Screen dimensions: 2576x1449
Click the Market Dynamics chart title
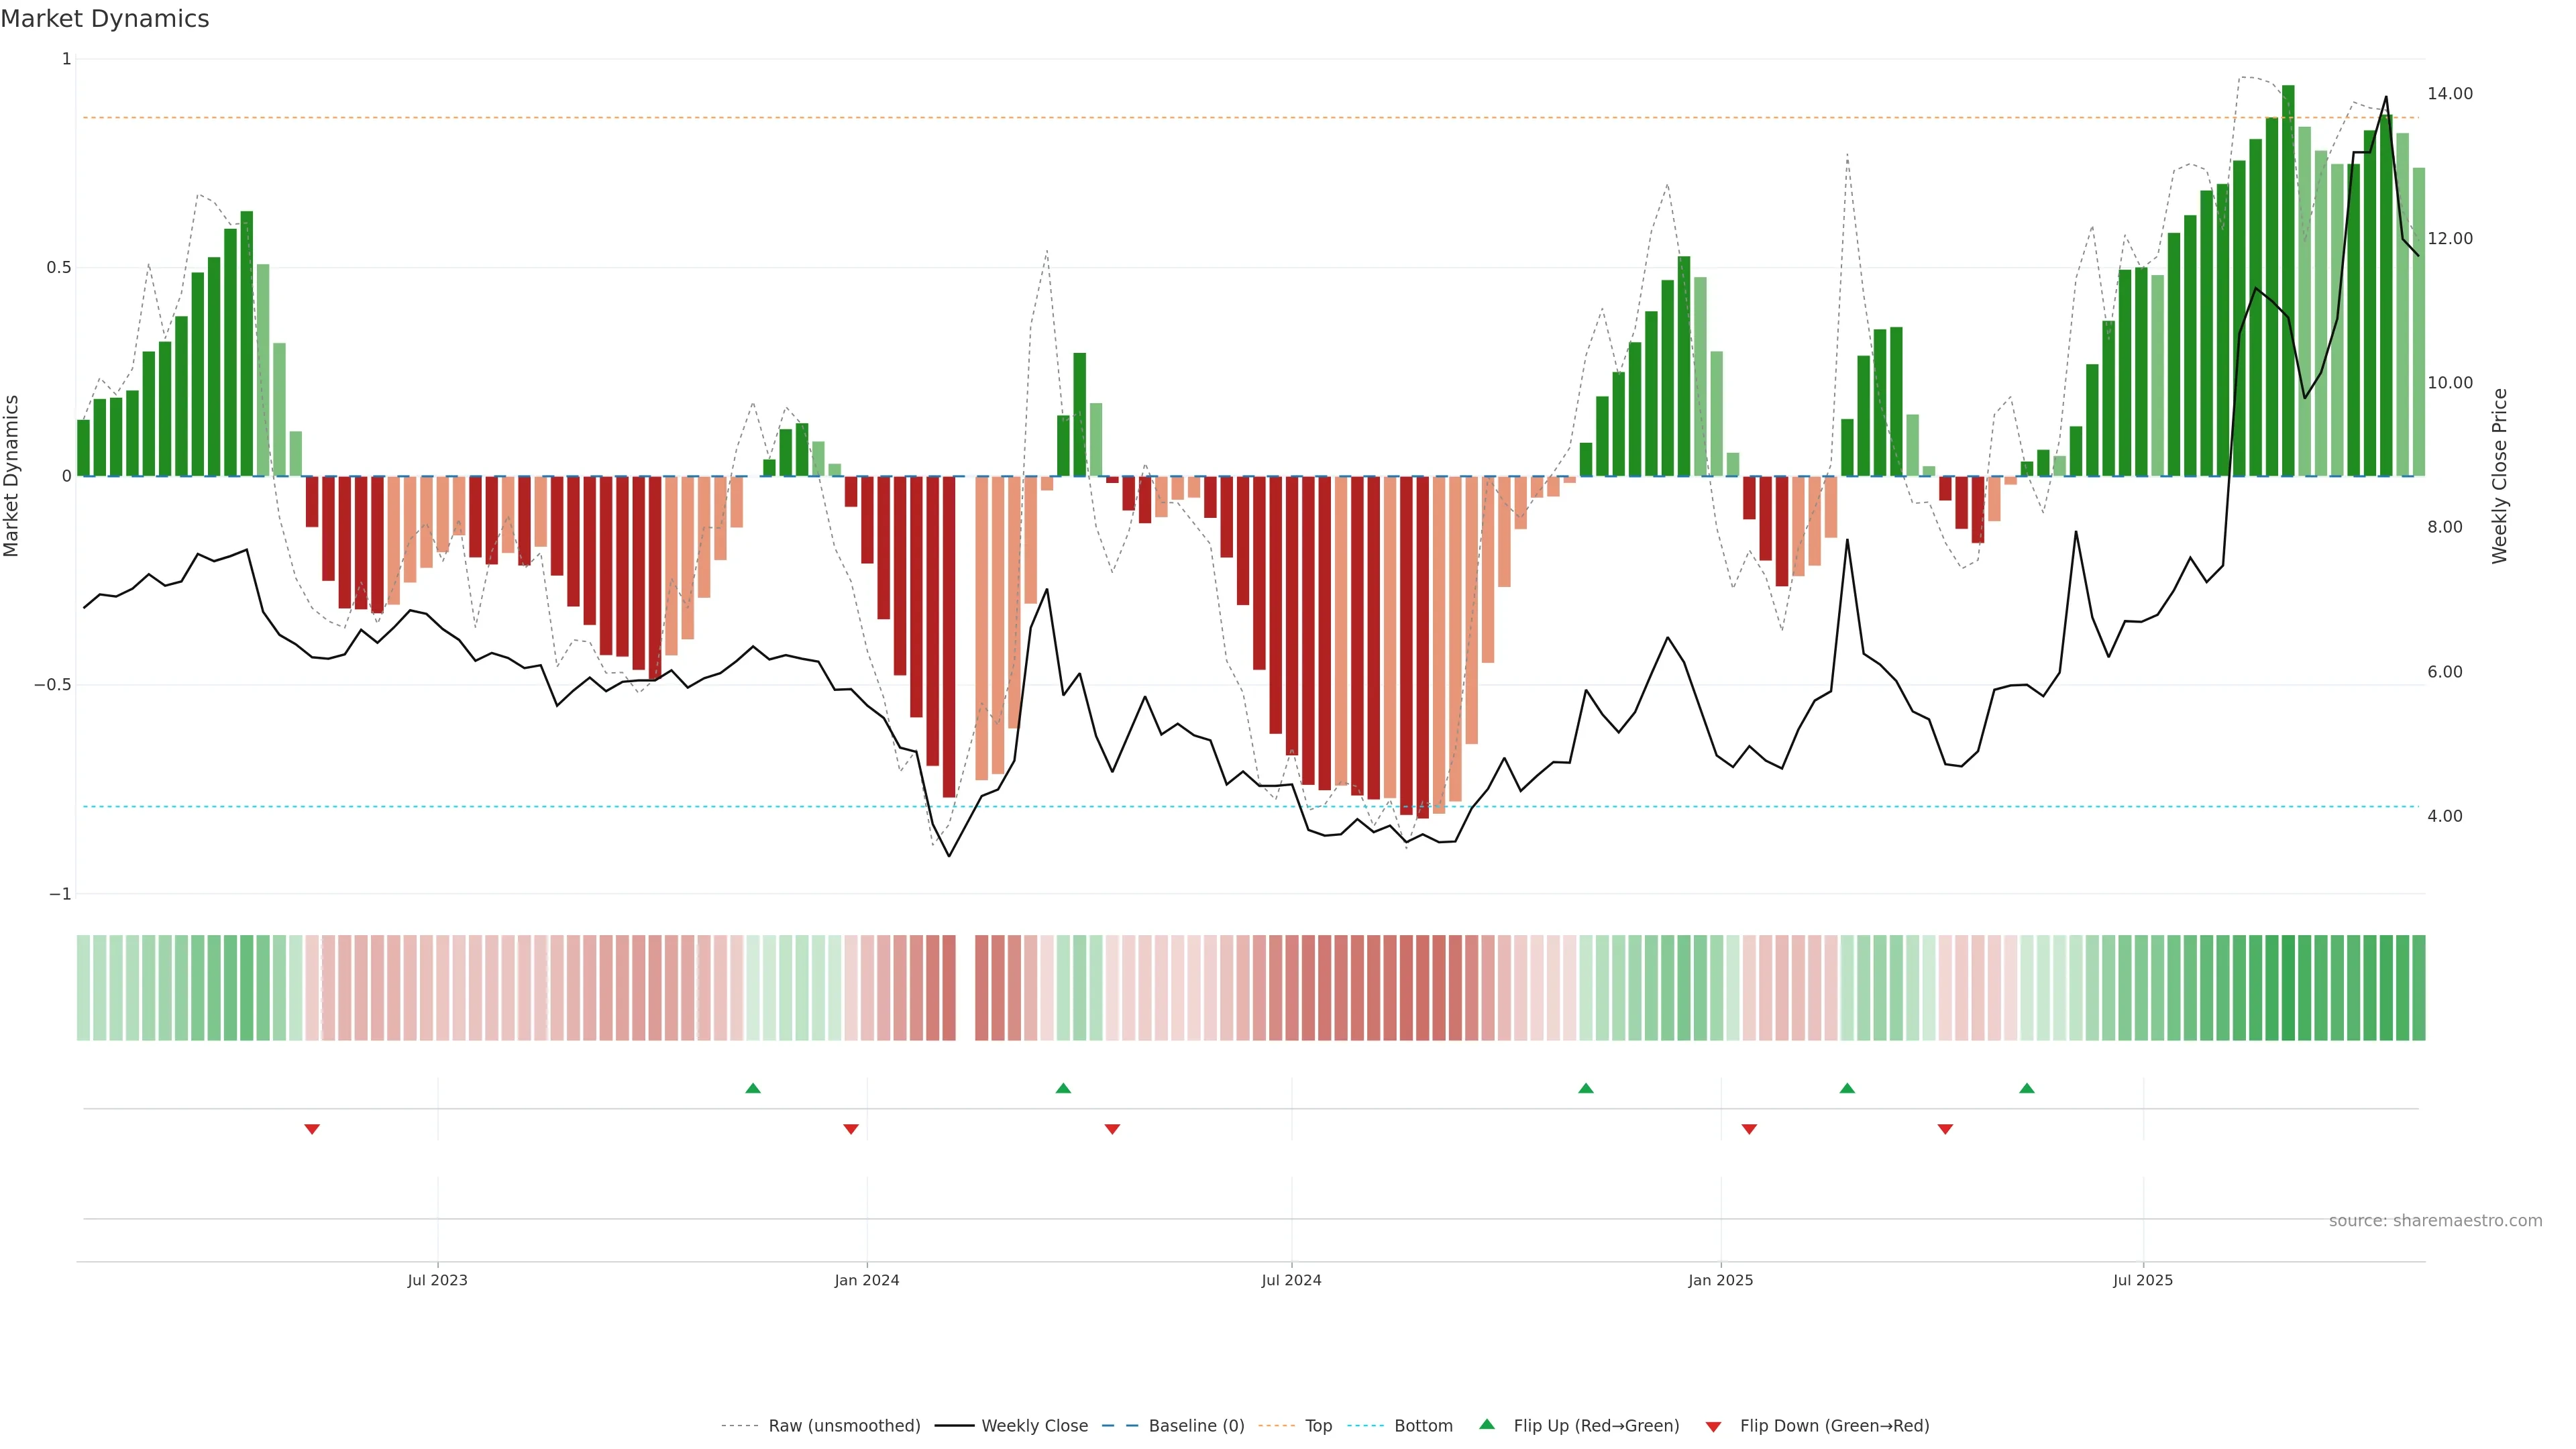click(105, 19)
